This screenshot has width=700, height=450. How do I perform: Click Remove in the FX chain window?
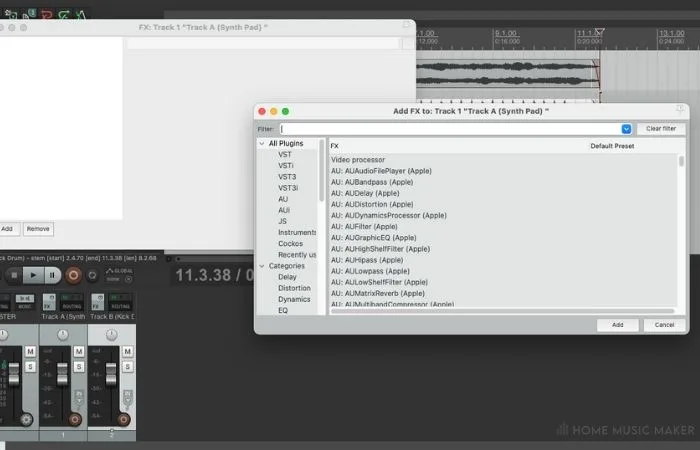click(x=38, y=229)
